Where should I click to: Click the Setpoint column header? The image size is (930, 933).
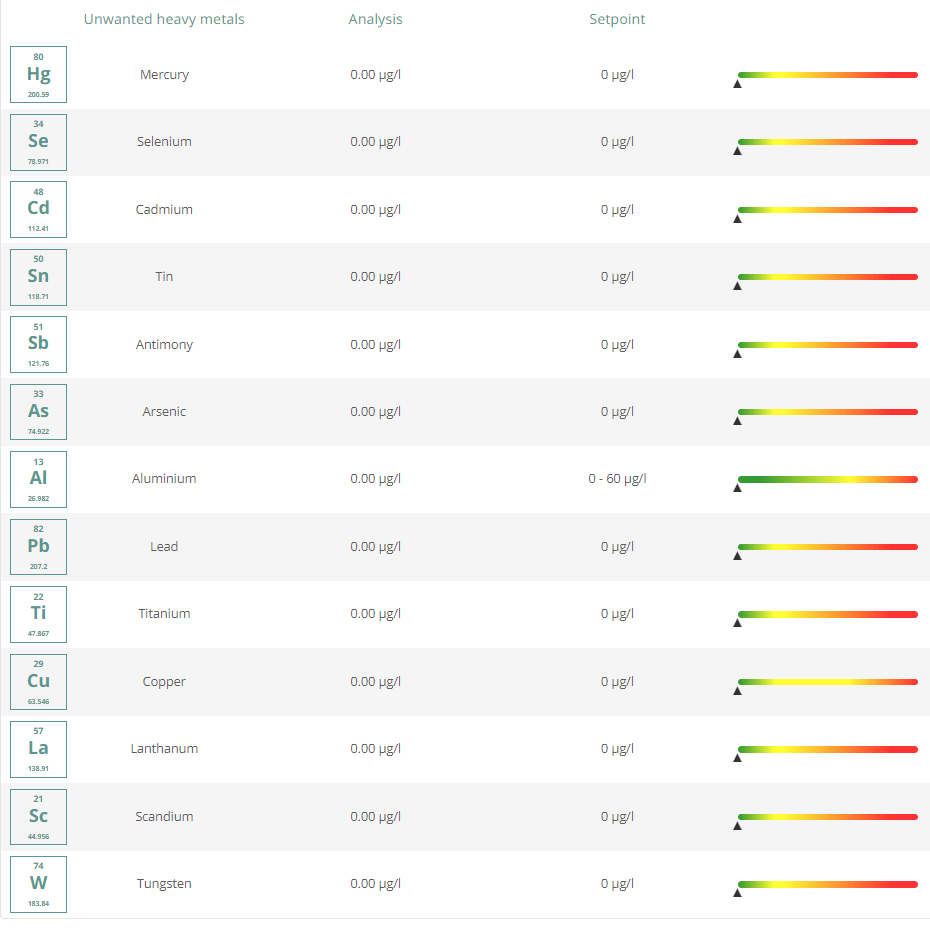coord(617,19)
